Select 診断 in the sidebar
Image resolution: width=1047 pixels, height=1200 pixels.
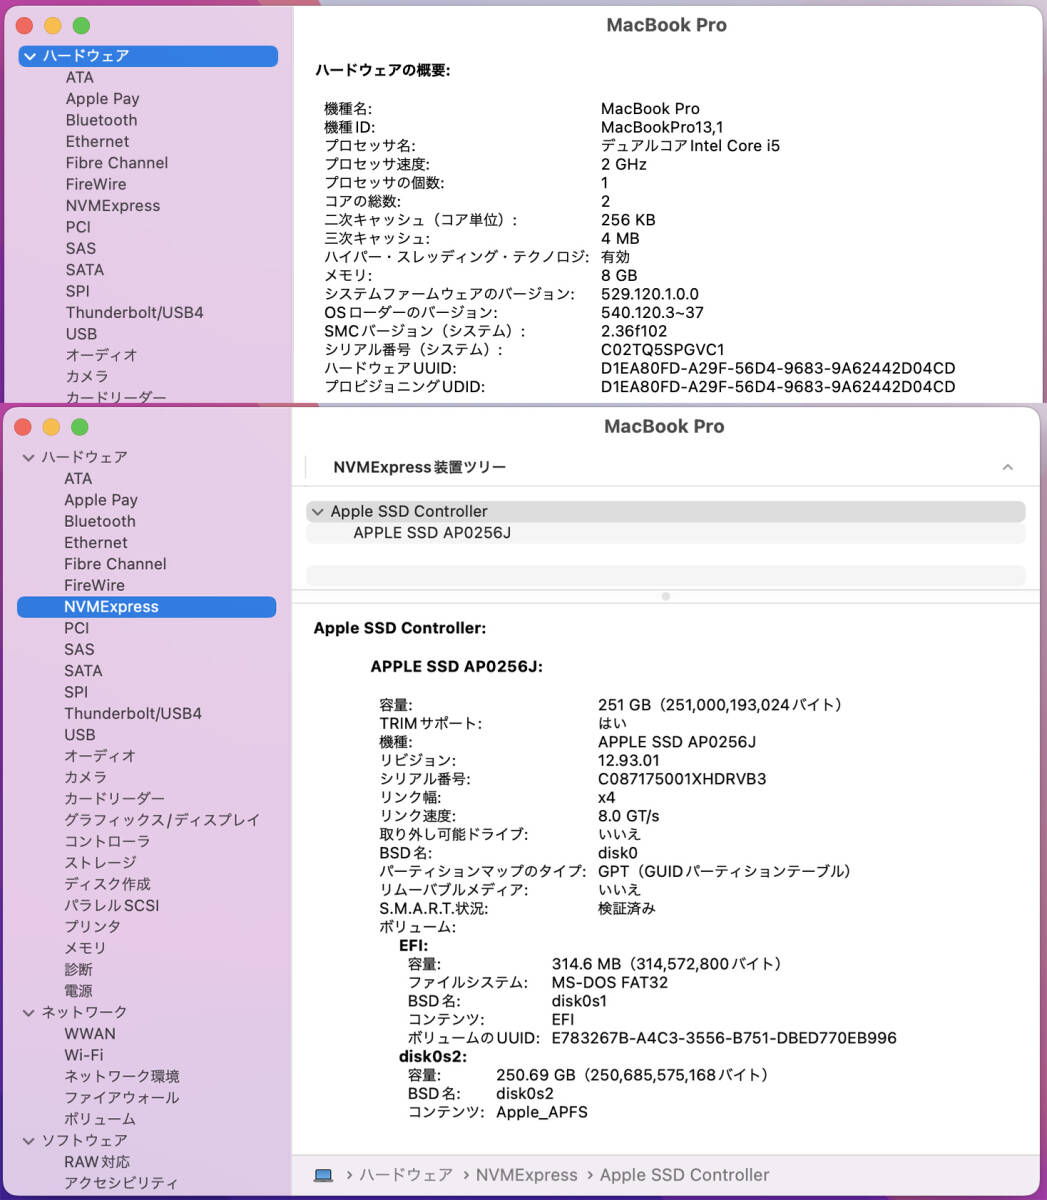(x=78, y=969)
